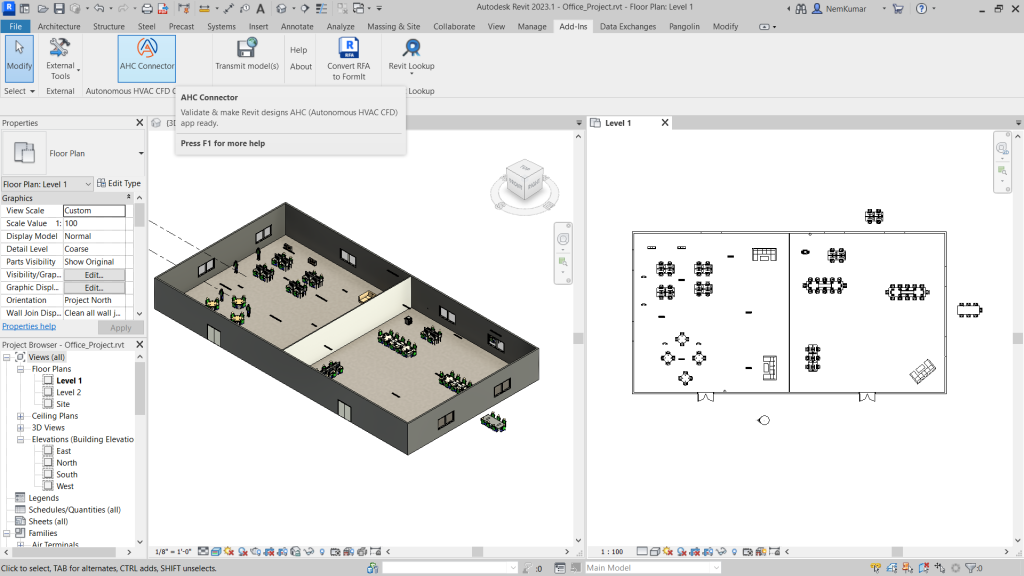Screen dimensions: 1024x576
Task: Expand the Ceiling Plans tree node
Action: 20,416
